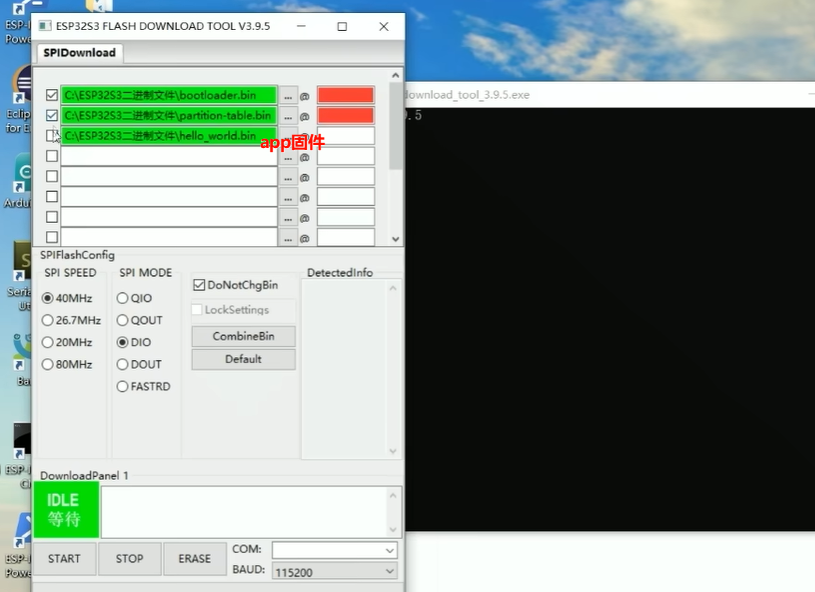Image resolution: width=815 pixels, height=592 pixels.
Task: Click the CombineBin button
Action: pos(243,336)
